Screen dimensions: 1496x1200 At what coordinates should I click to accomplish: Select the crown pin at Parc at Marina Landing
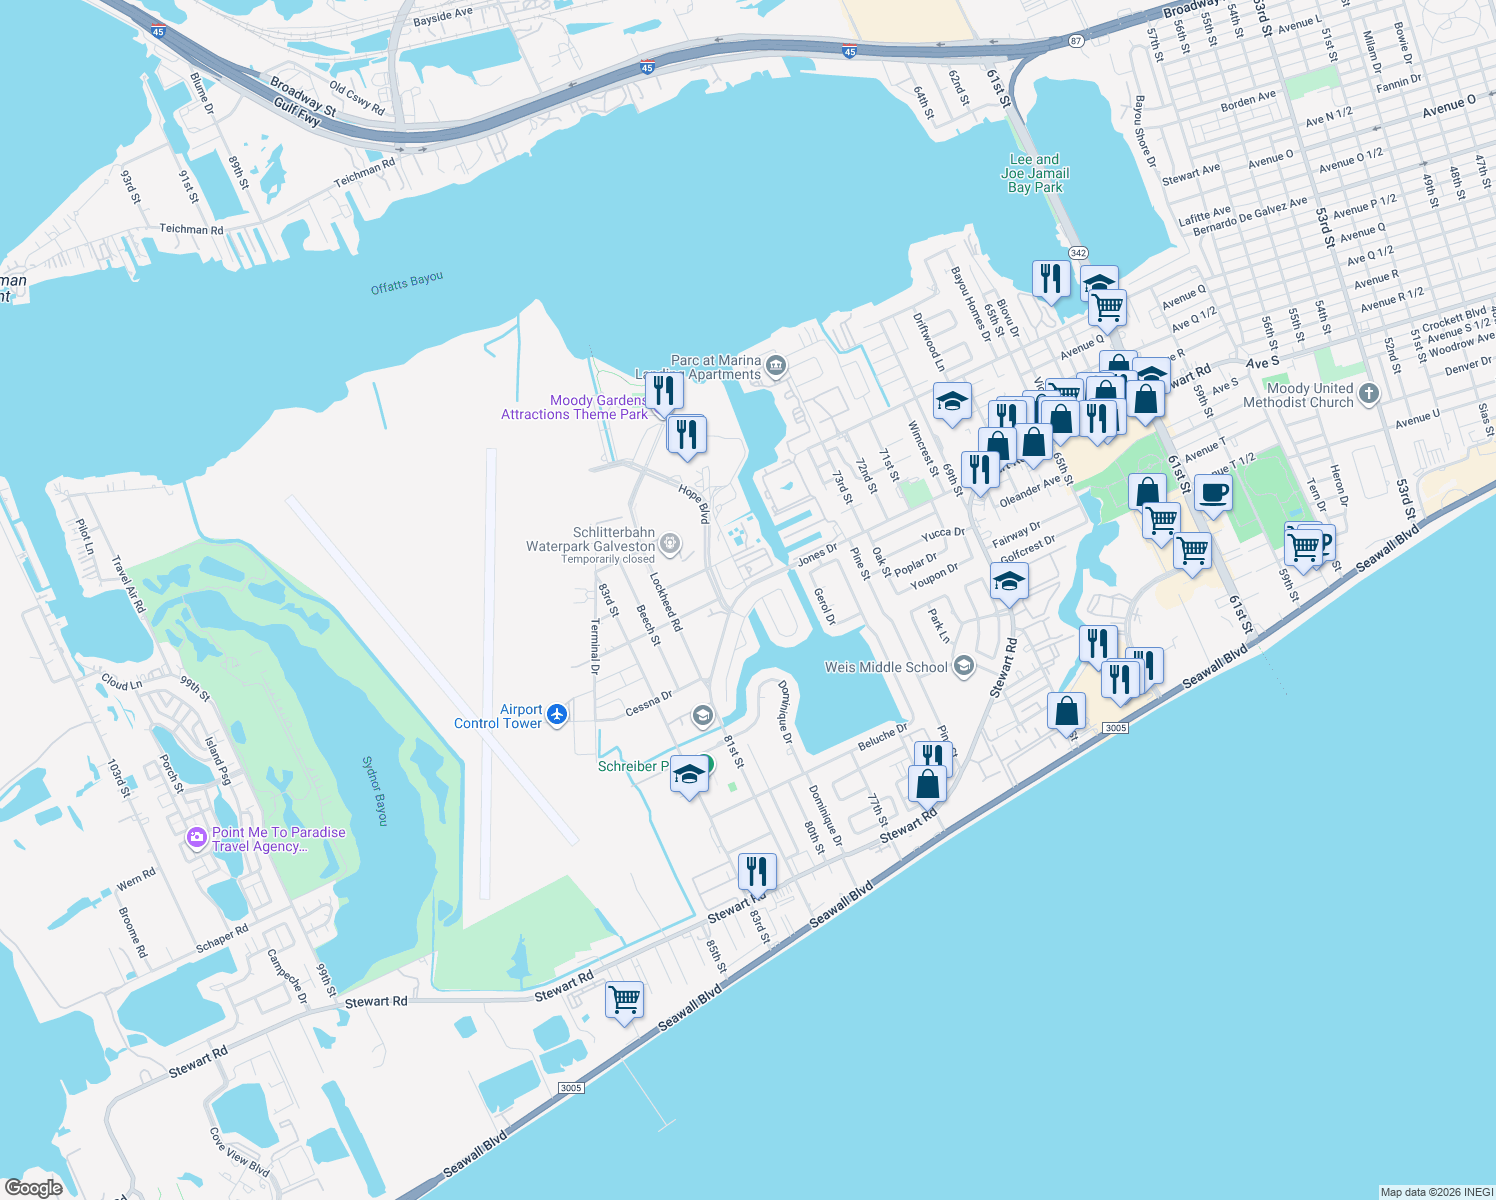[775, 366]
